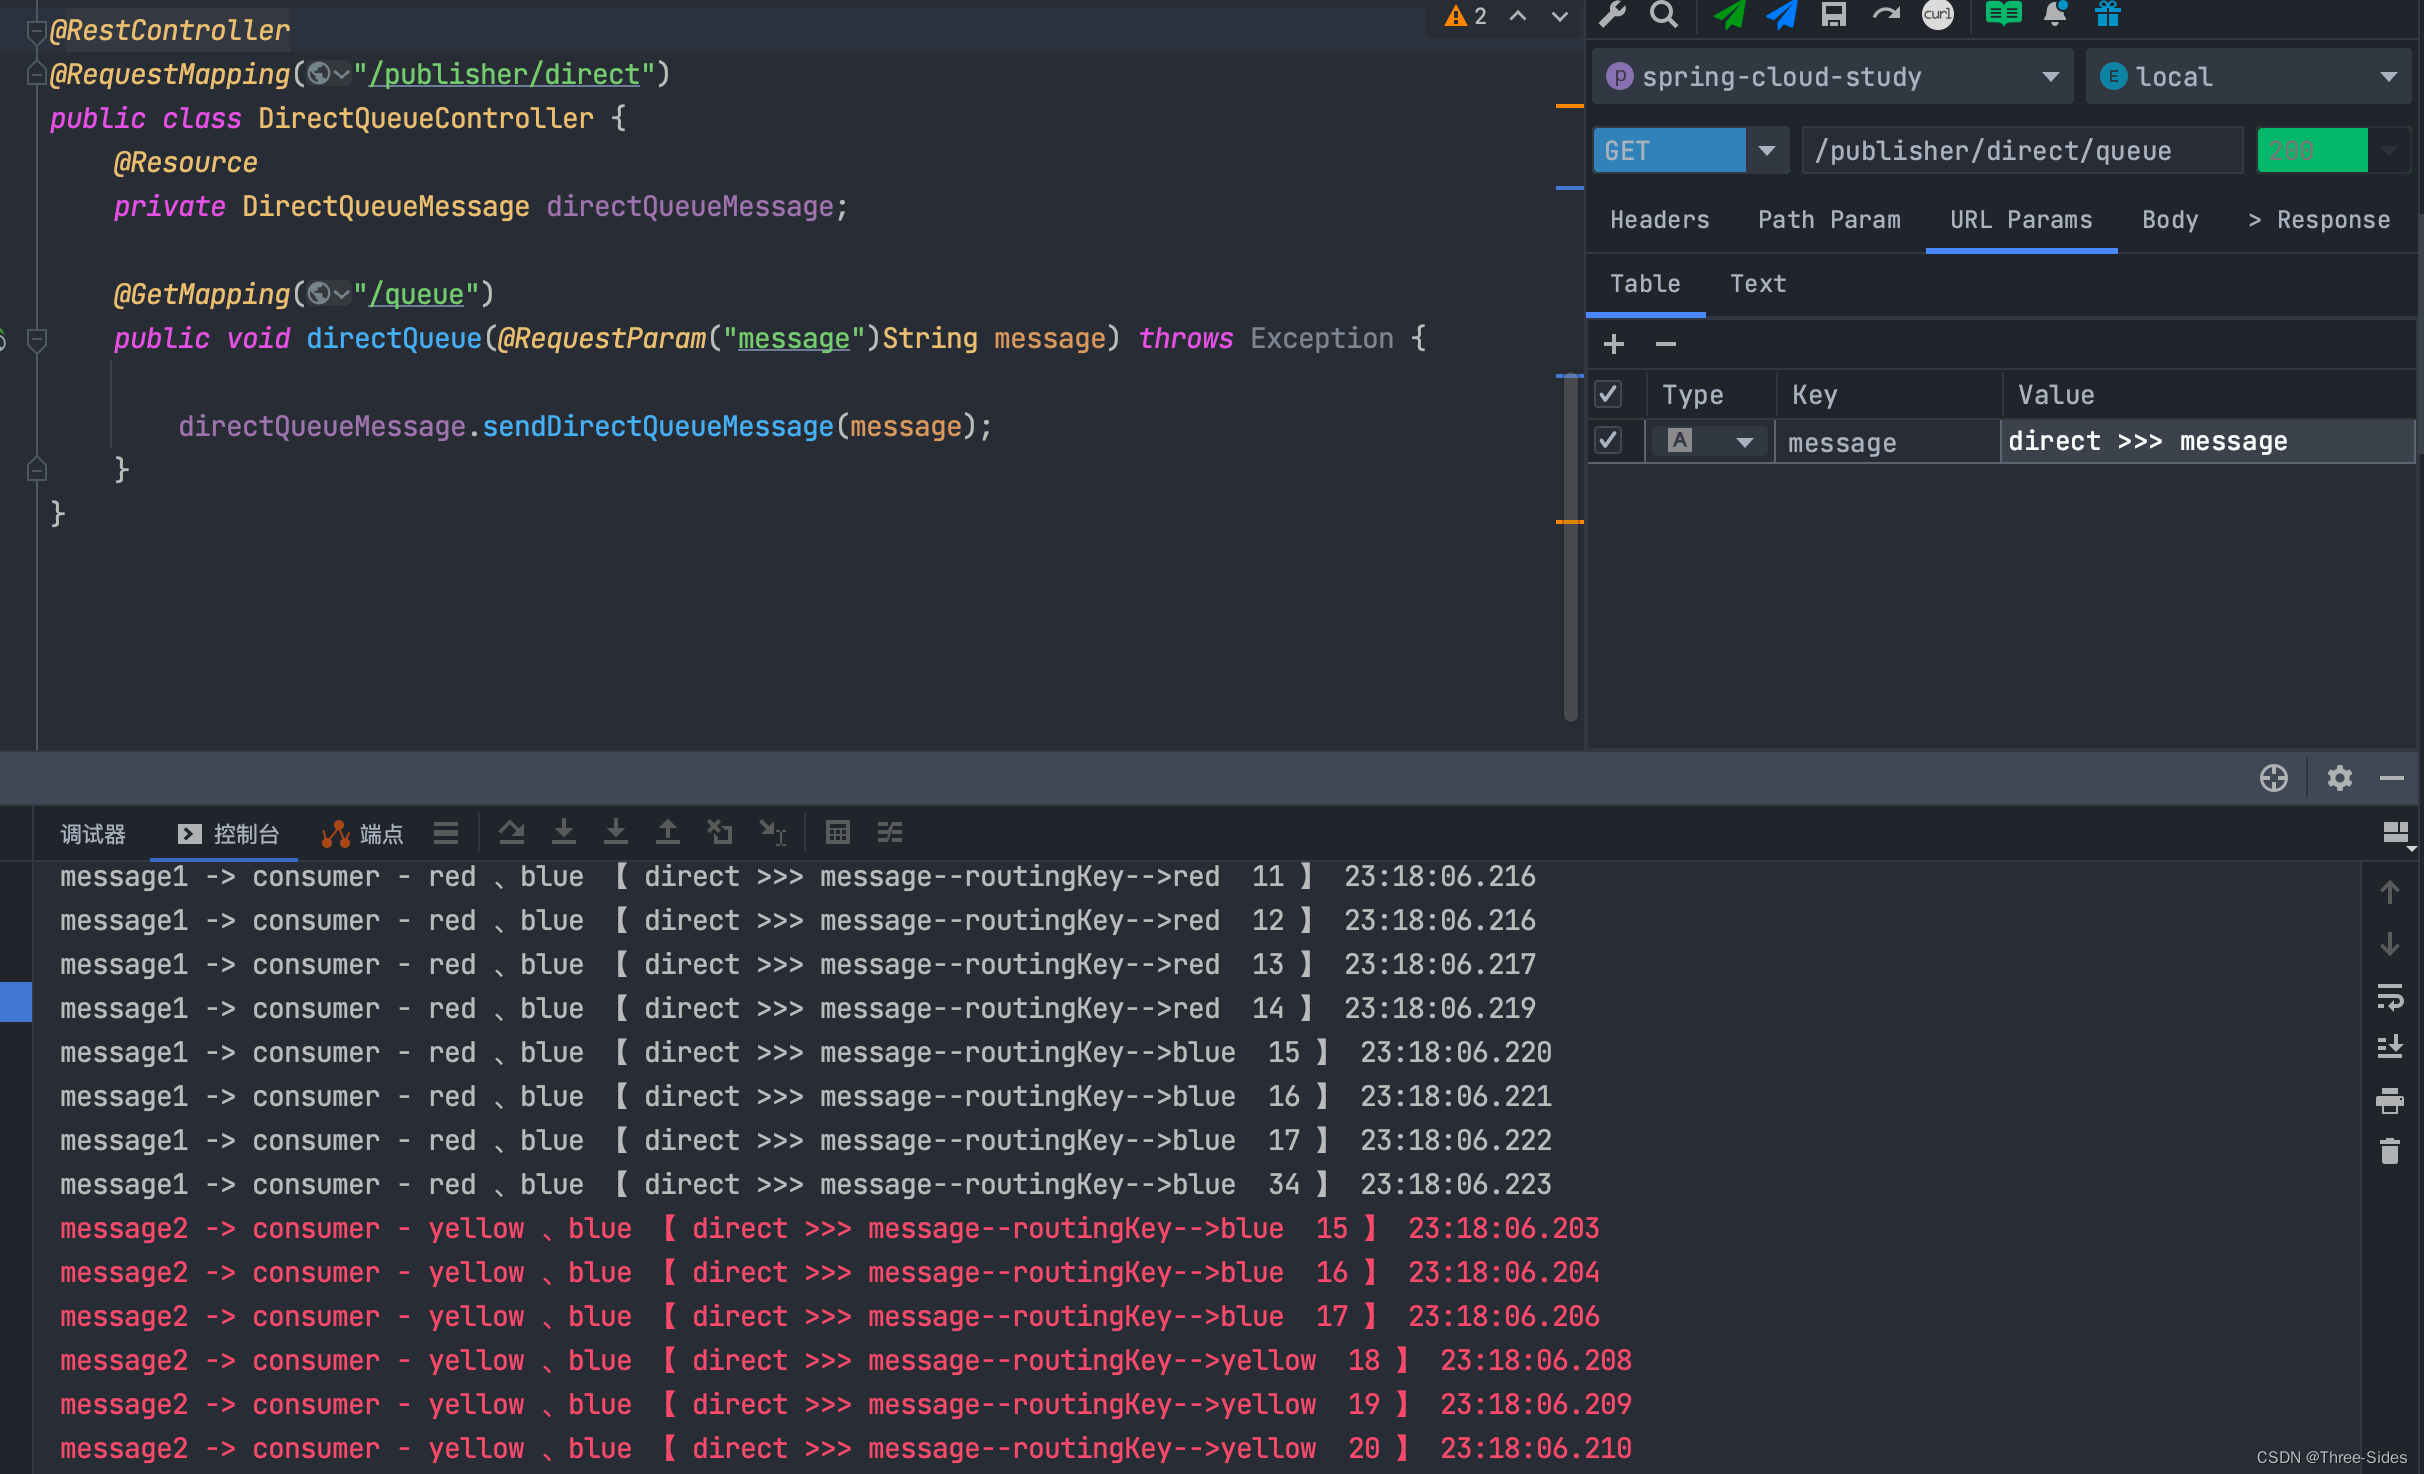The image size is (2424, 1474).
Task: Open the 端点 endpoints tab
Action: [362, 834]
